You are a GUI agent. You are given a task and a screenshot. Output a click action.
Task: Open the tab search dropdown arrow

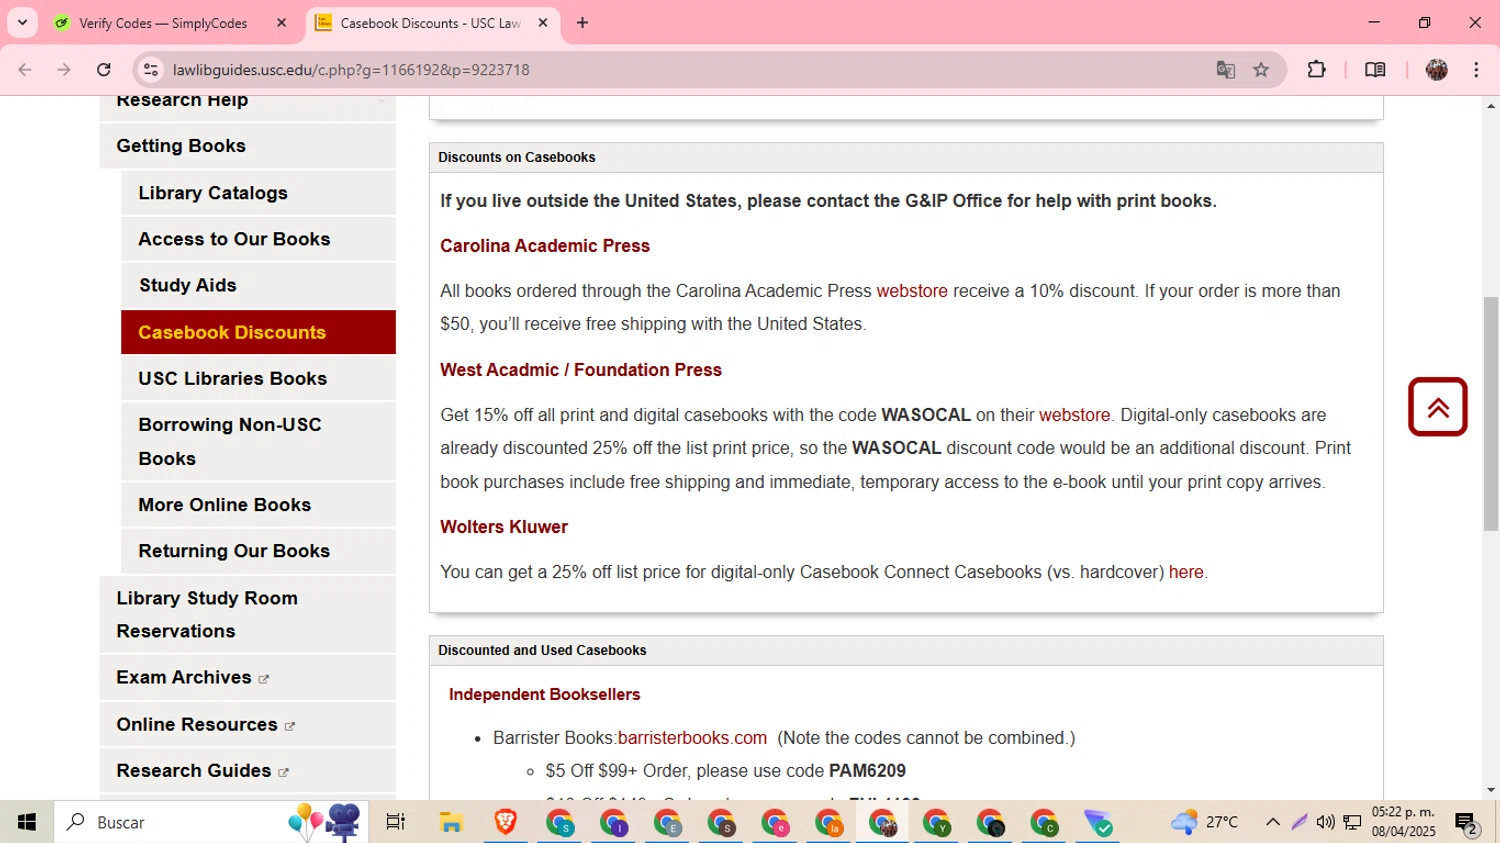click(22, 22)
